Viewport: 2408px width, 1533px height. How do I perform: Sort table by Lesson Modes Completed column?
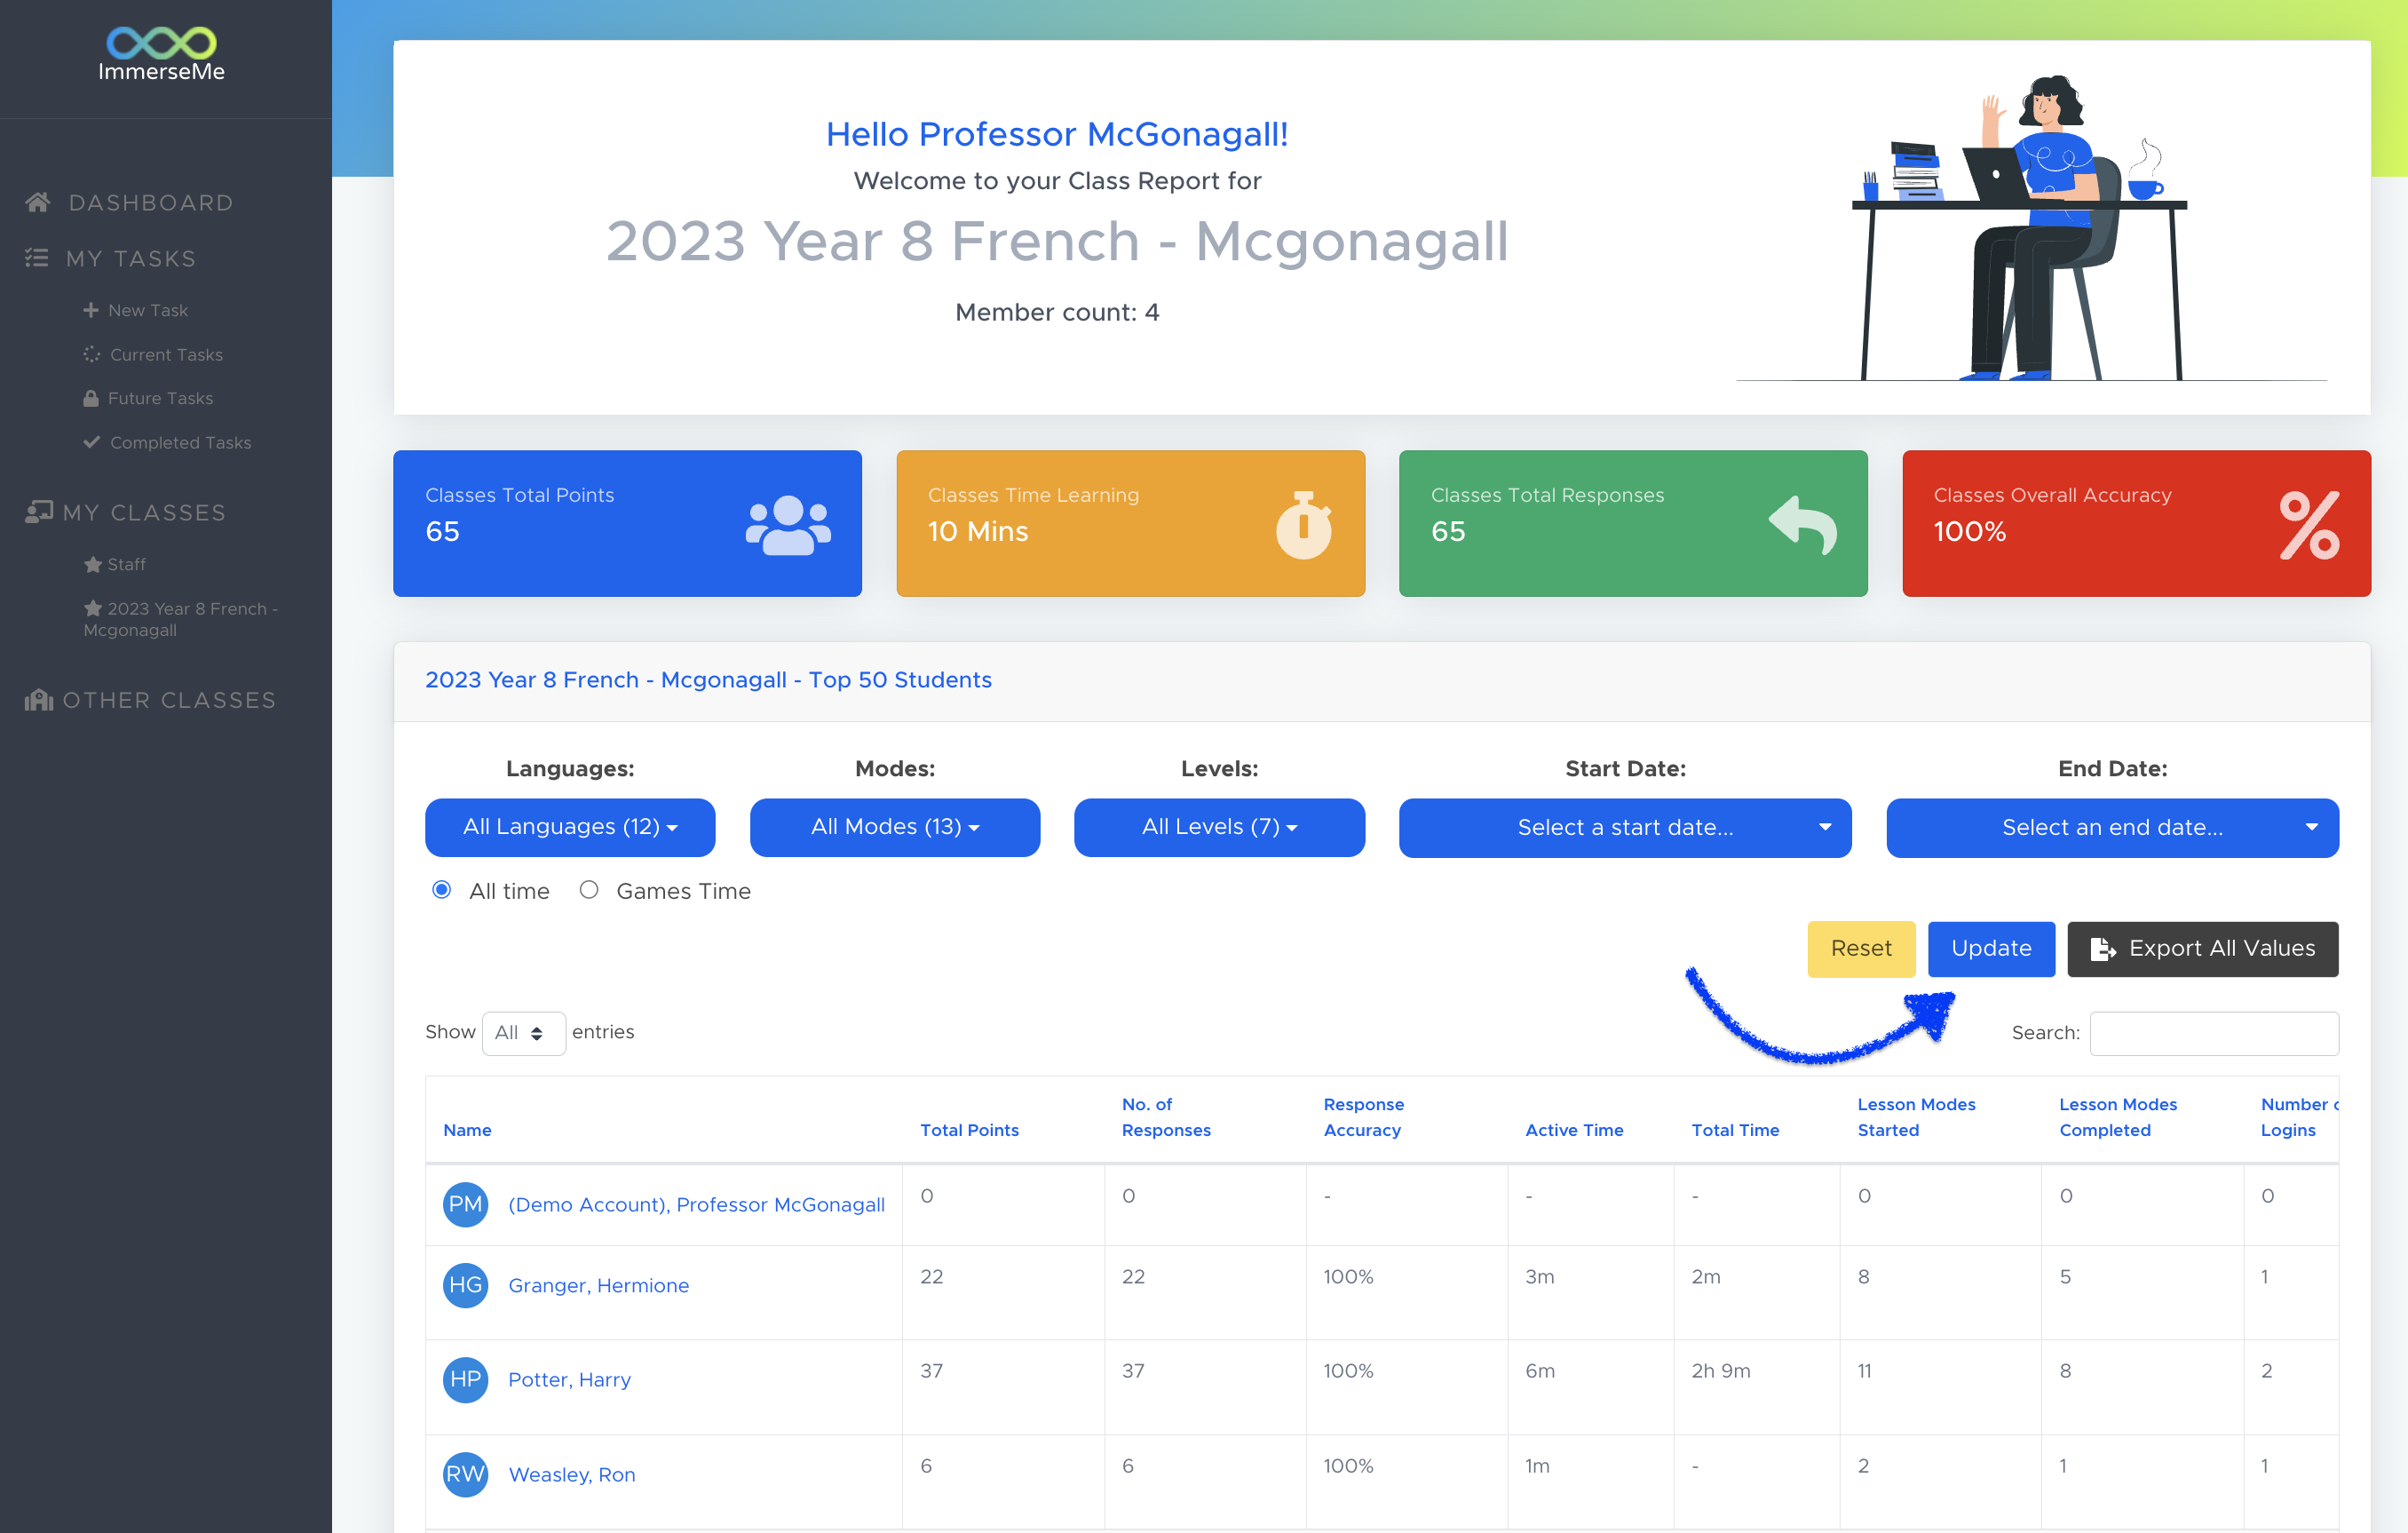2118,1117
